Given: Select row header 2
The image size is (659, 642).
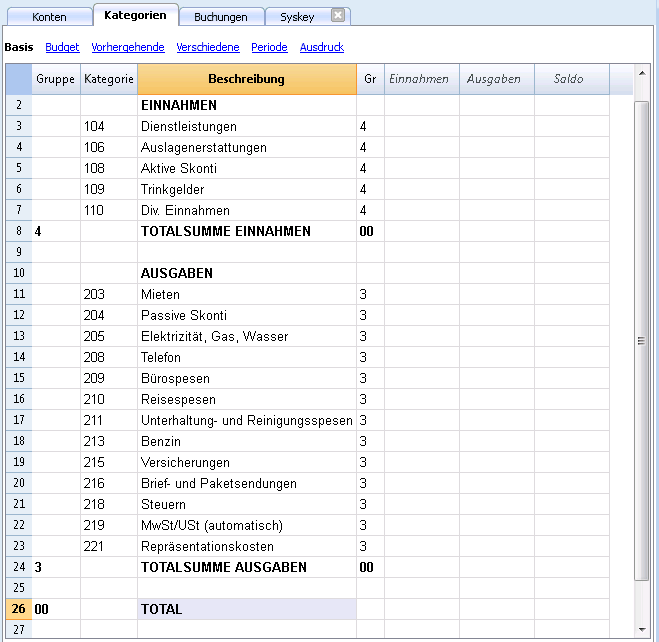Looking at the screenshot, I should point(19,105).
